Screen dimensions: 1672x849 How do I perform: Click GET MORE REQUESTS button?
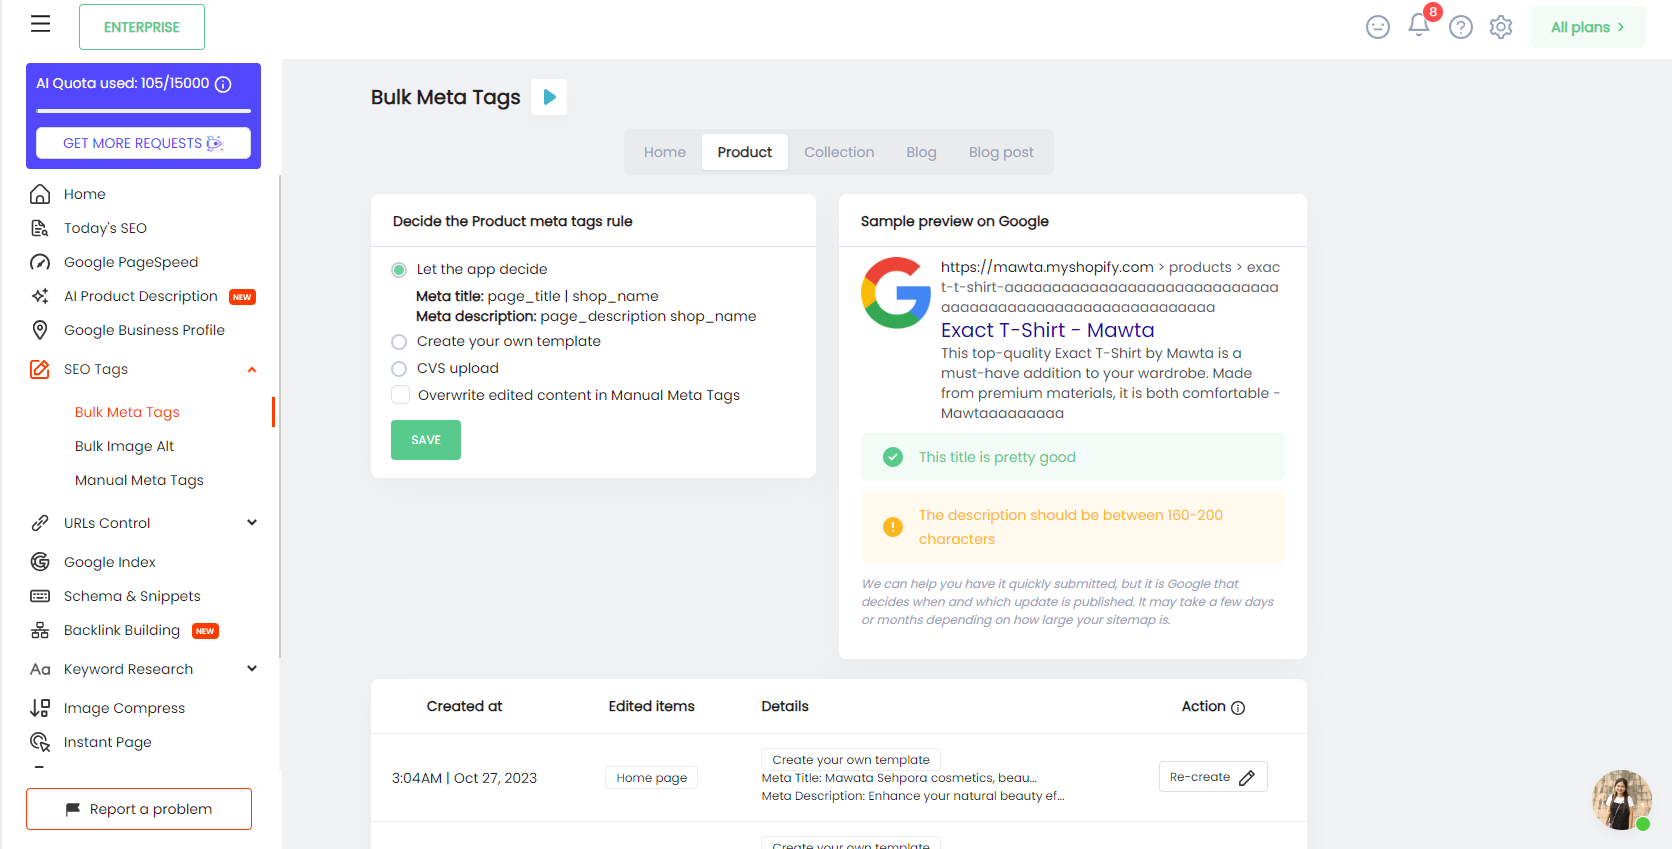(x=143, y=143)
